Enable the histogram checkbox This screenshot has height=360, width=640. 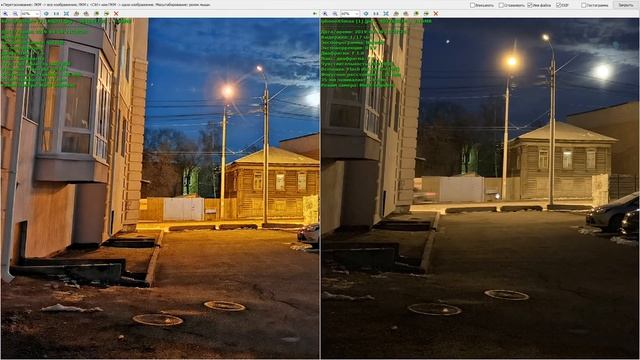pyautogui.click(x=584, y=5)
